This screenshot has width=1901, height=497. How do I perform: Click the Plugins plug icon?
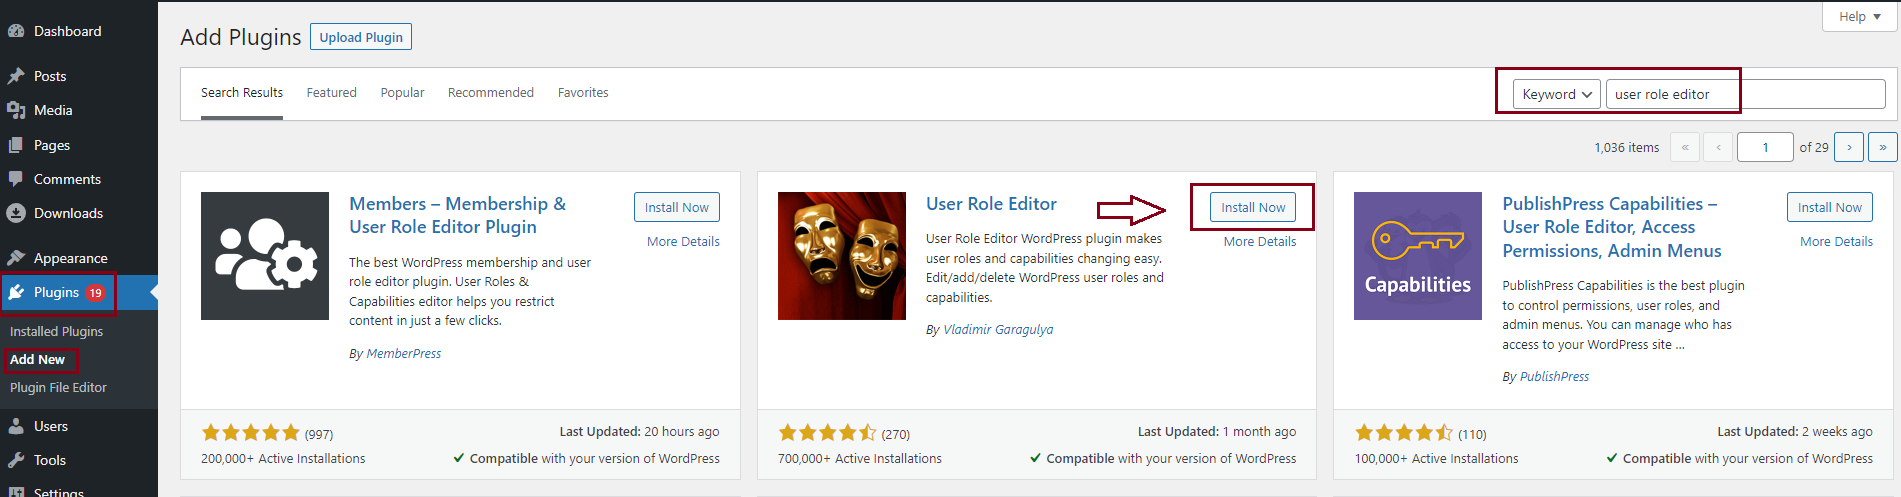tap(16, 292)
